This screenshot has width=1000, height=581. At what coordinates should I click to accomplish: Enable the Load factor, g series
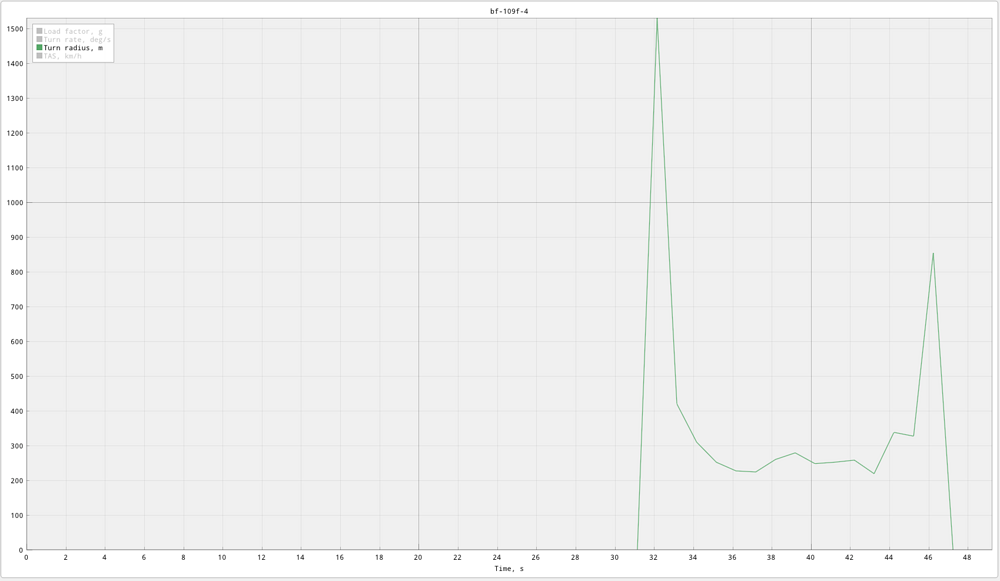click(x=72, y=31)
